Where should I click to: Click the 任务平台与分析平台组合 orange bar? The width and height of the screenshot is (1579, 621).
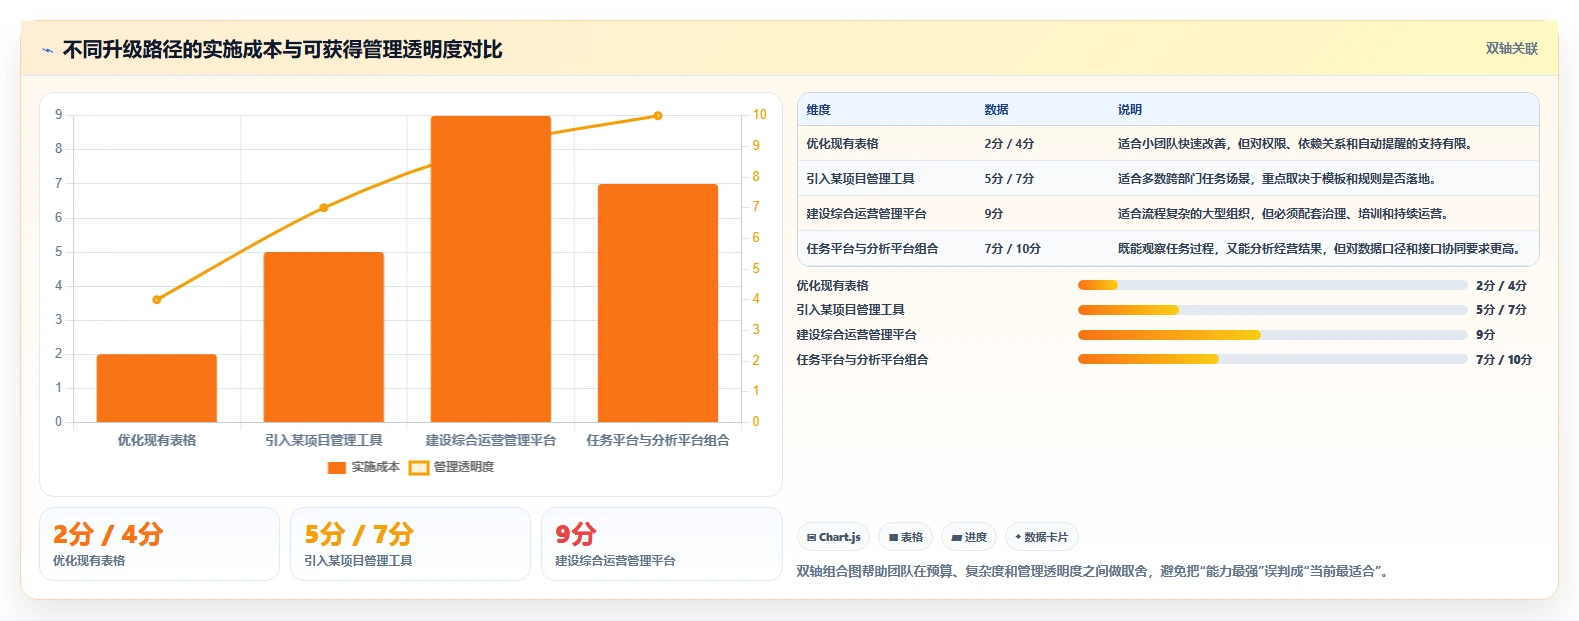658,303
